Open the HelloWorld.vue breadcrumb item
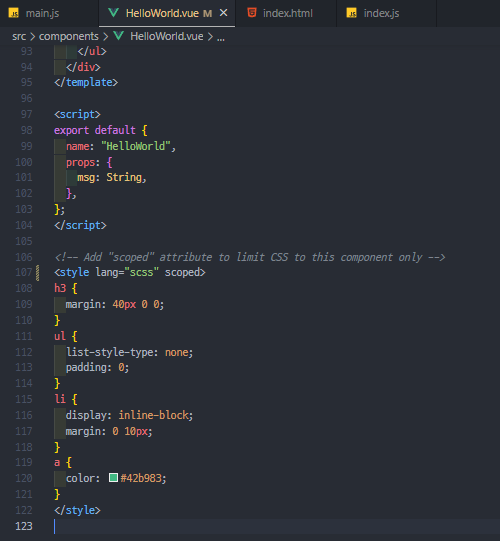This screenshot has height=541, width=500. pos(167,36)
